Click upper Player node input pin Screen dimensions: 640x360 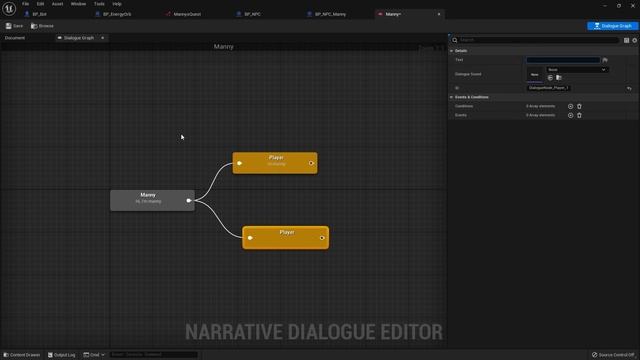coord(240,163)
